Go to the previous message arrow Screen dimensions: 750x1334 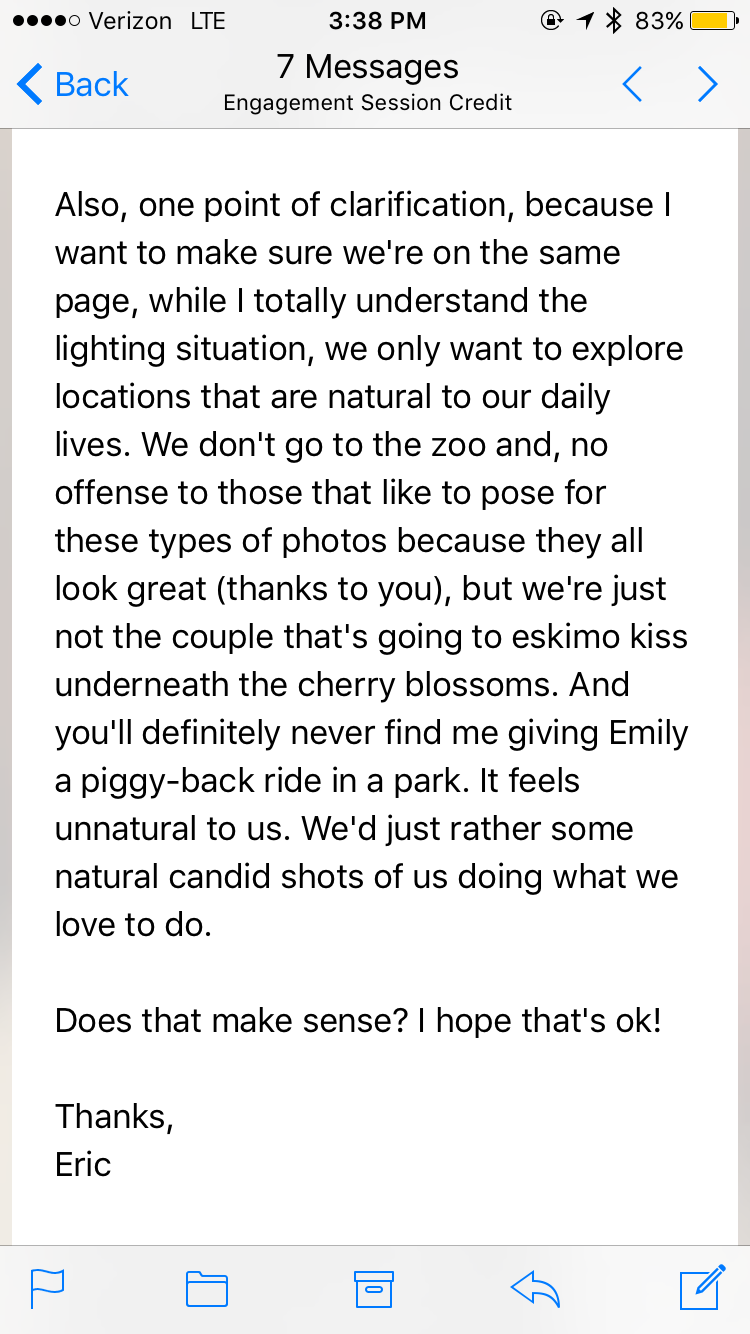point(632,85)
